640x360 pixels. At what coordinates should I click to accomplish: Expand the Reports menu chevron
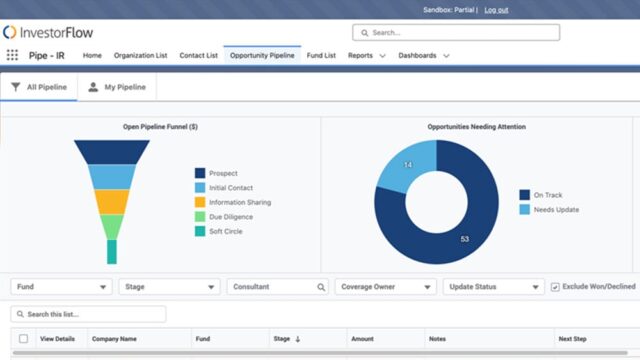pos(382,56)
